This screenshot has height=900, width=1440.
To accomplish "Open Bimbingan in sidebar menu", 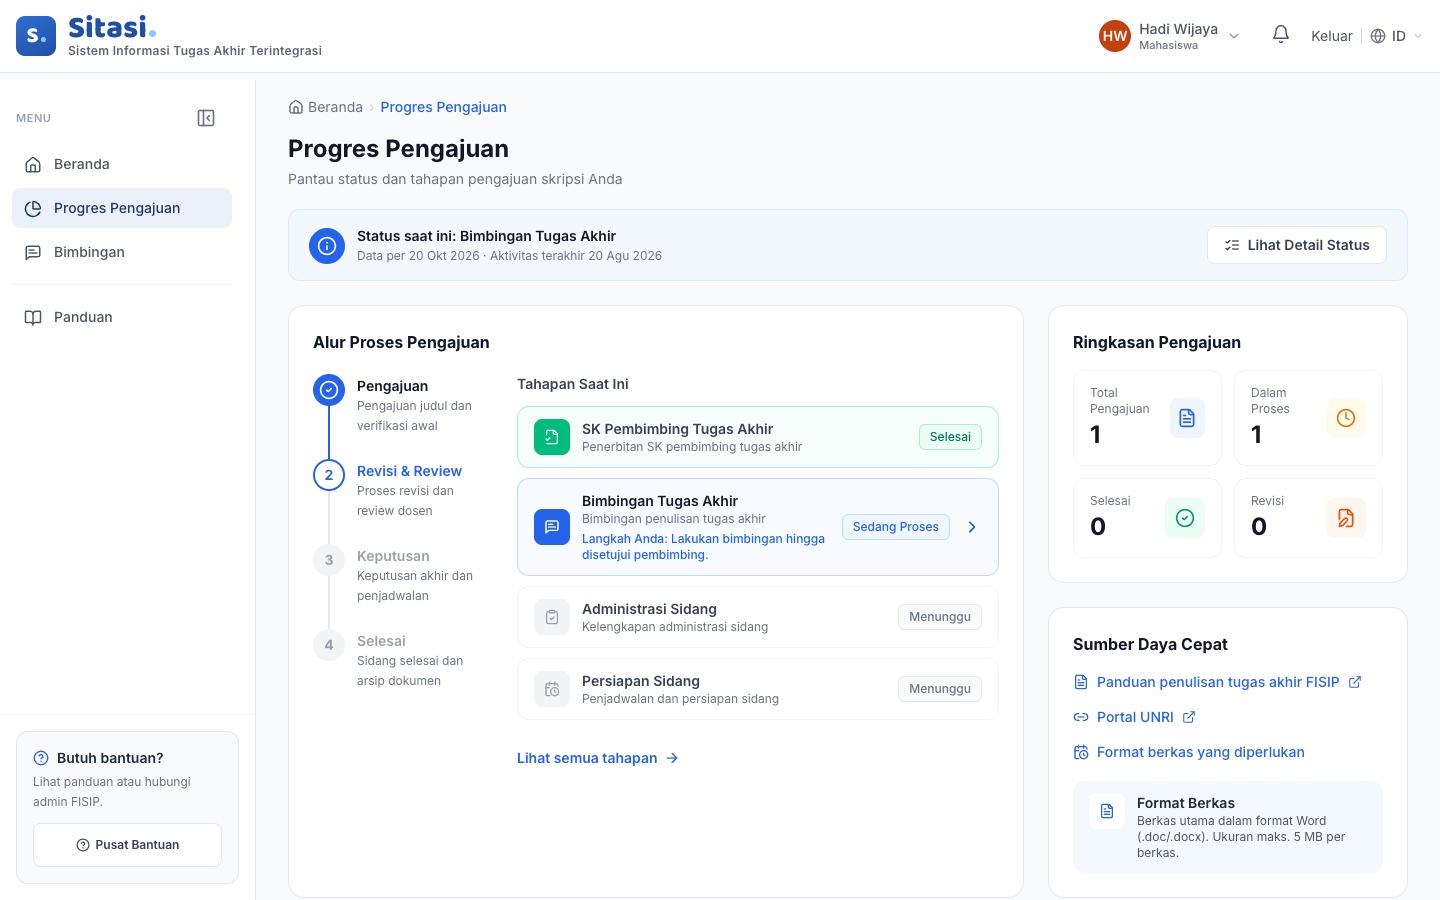I will click(122, 252).
